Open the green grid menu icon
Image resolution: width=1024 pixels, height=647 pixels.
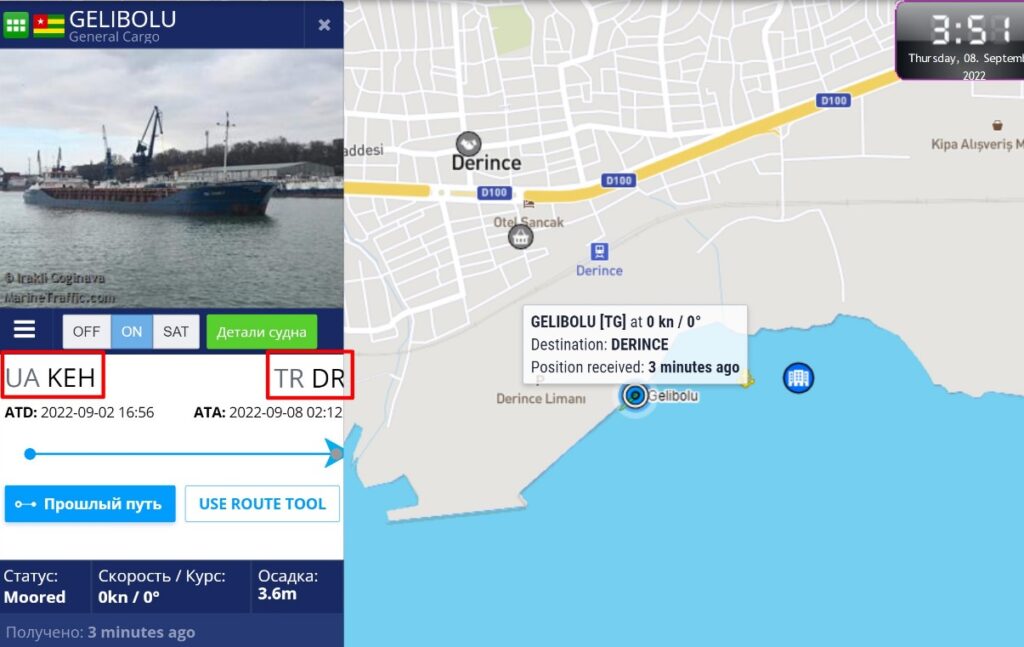click(x=16, y=25)
